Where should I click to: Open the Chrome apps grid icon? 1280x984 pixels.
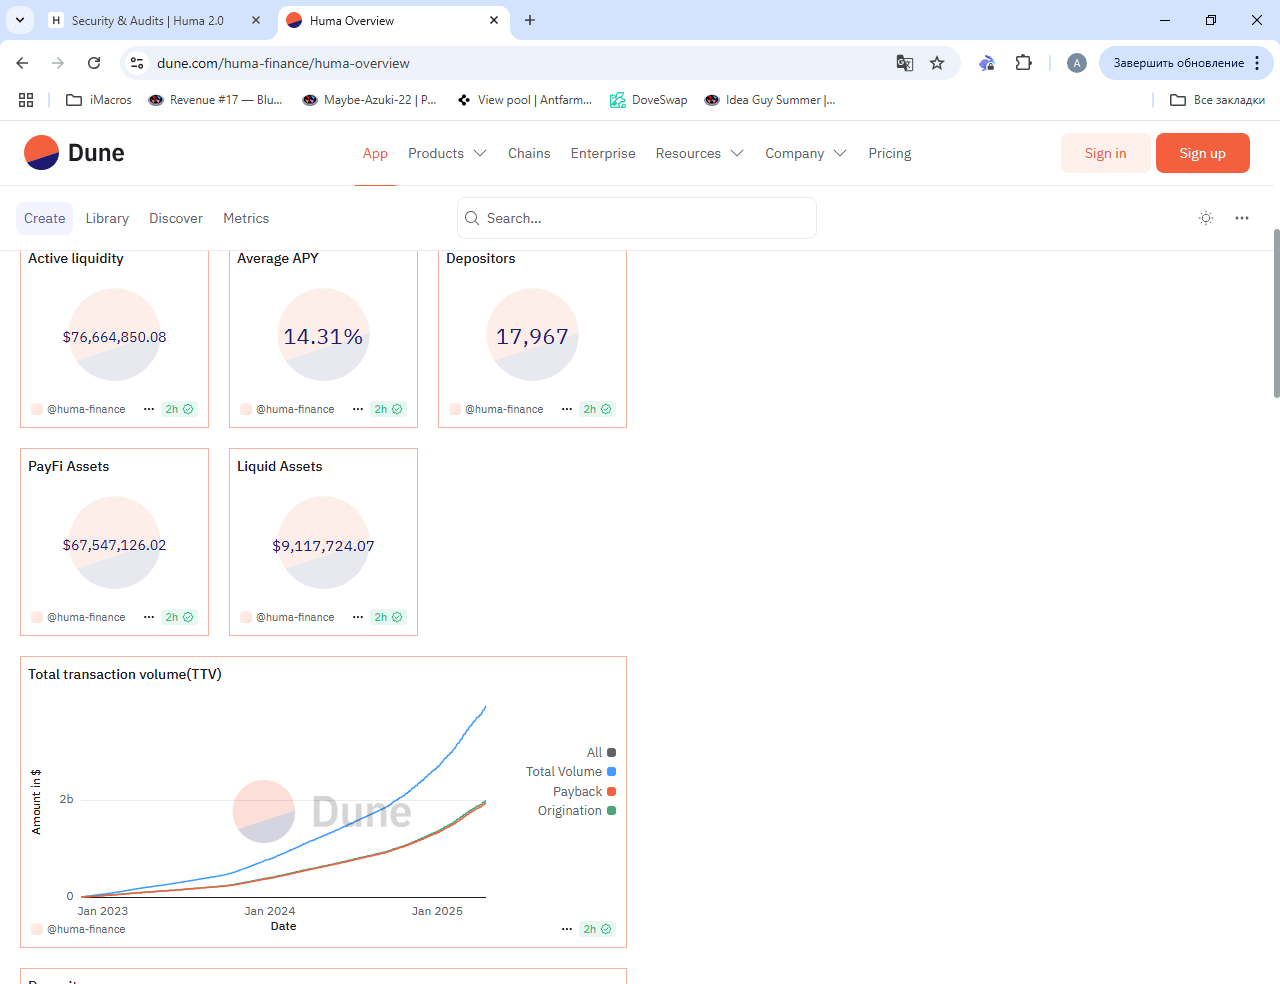(x=26, y=100)
